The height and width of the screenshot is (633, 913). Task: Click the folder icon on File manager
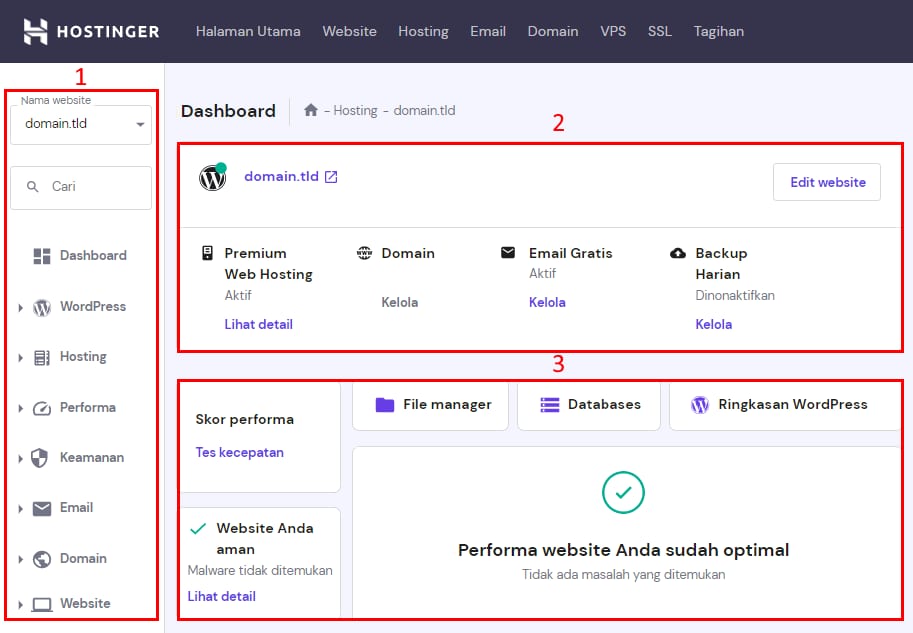[x=385, y=405]
